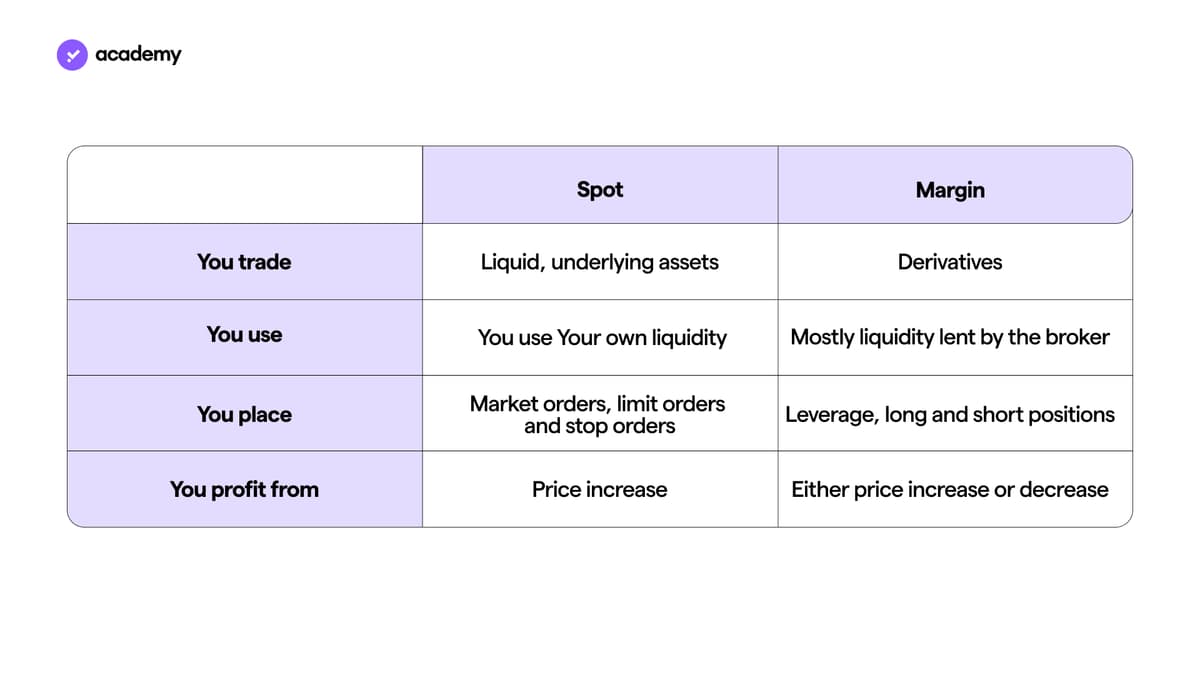The image size is (1200, 675).
Task: Click the You profit from row label
Action: pyautogui.click(x=244, y=489)
